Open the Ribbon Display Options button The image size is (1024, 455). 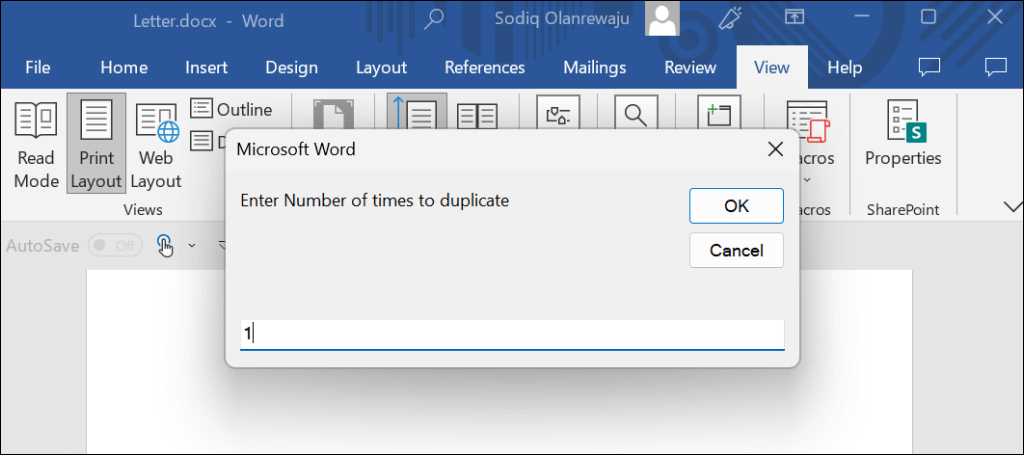794,18
